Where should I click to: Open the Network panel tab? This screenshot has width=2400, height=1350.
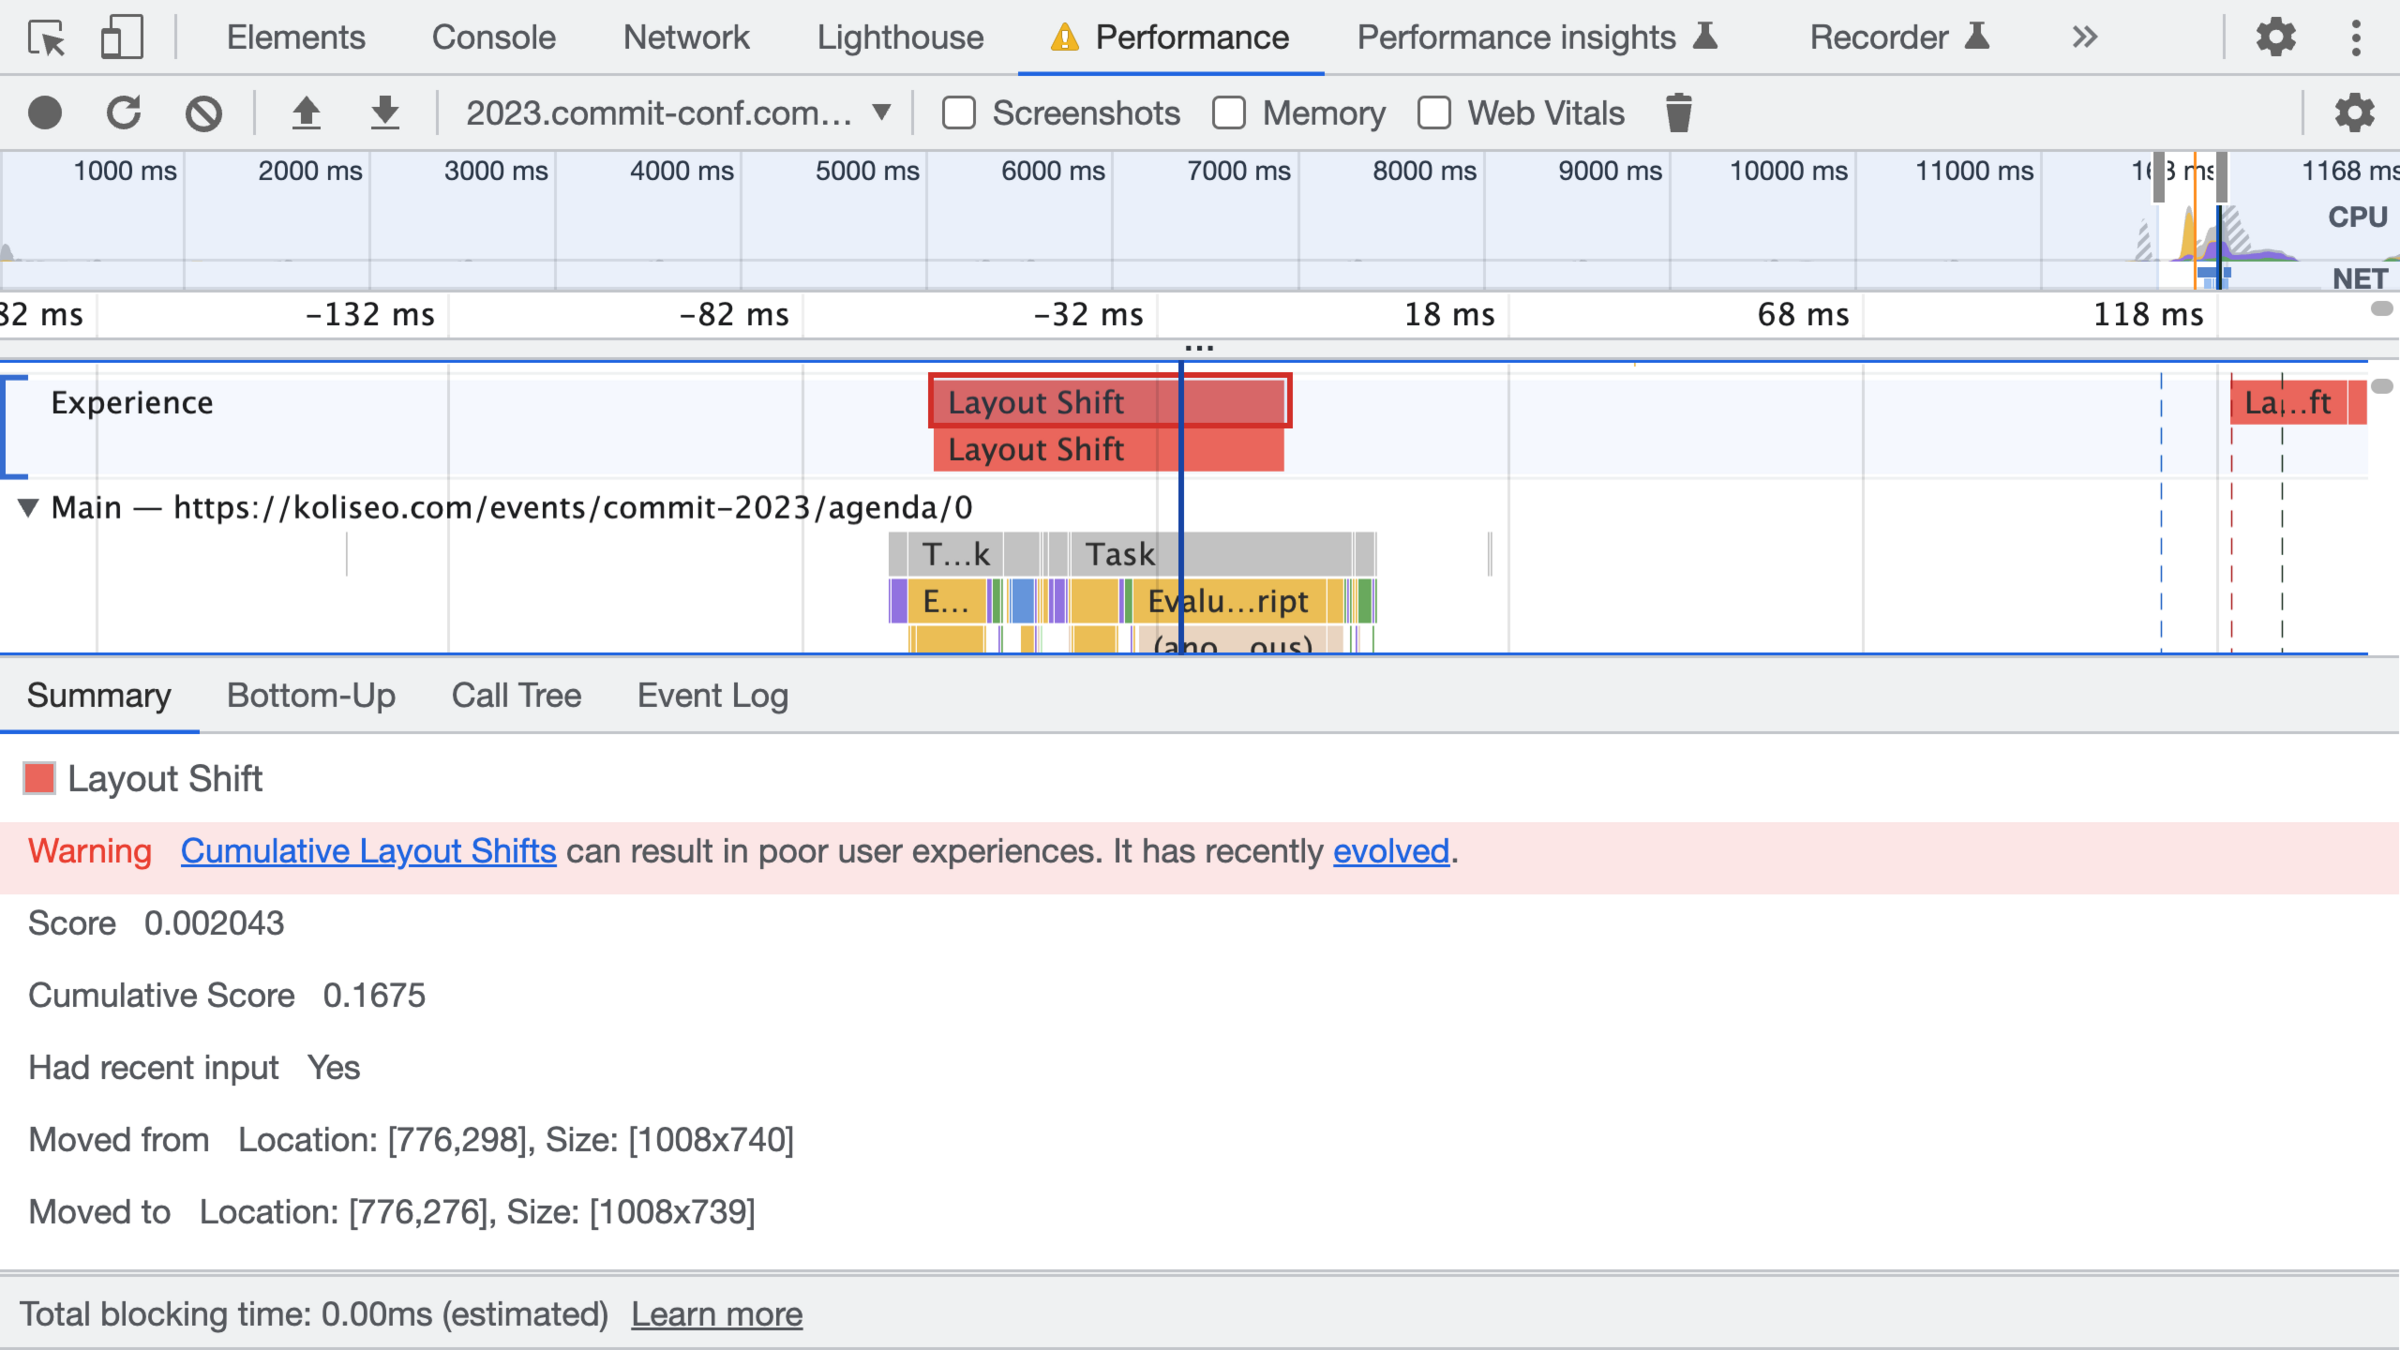(x=685, y=38)
